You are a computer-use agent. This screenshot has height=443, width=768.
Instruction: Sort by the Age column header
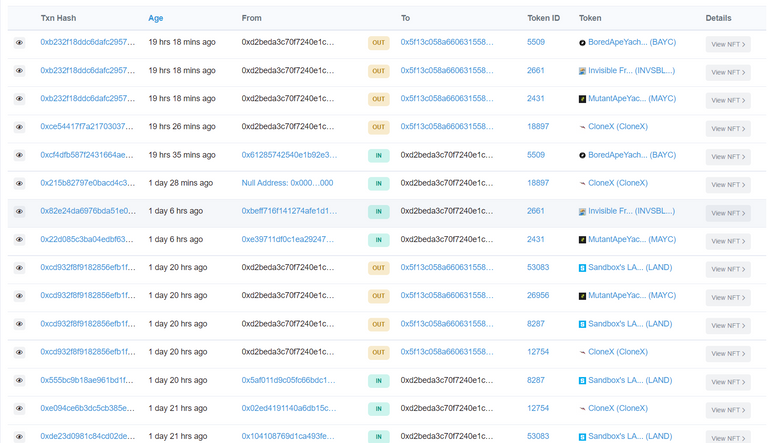(x=156, y=18)
